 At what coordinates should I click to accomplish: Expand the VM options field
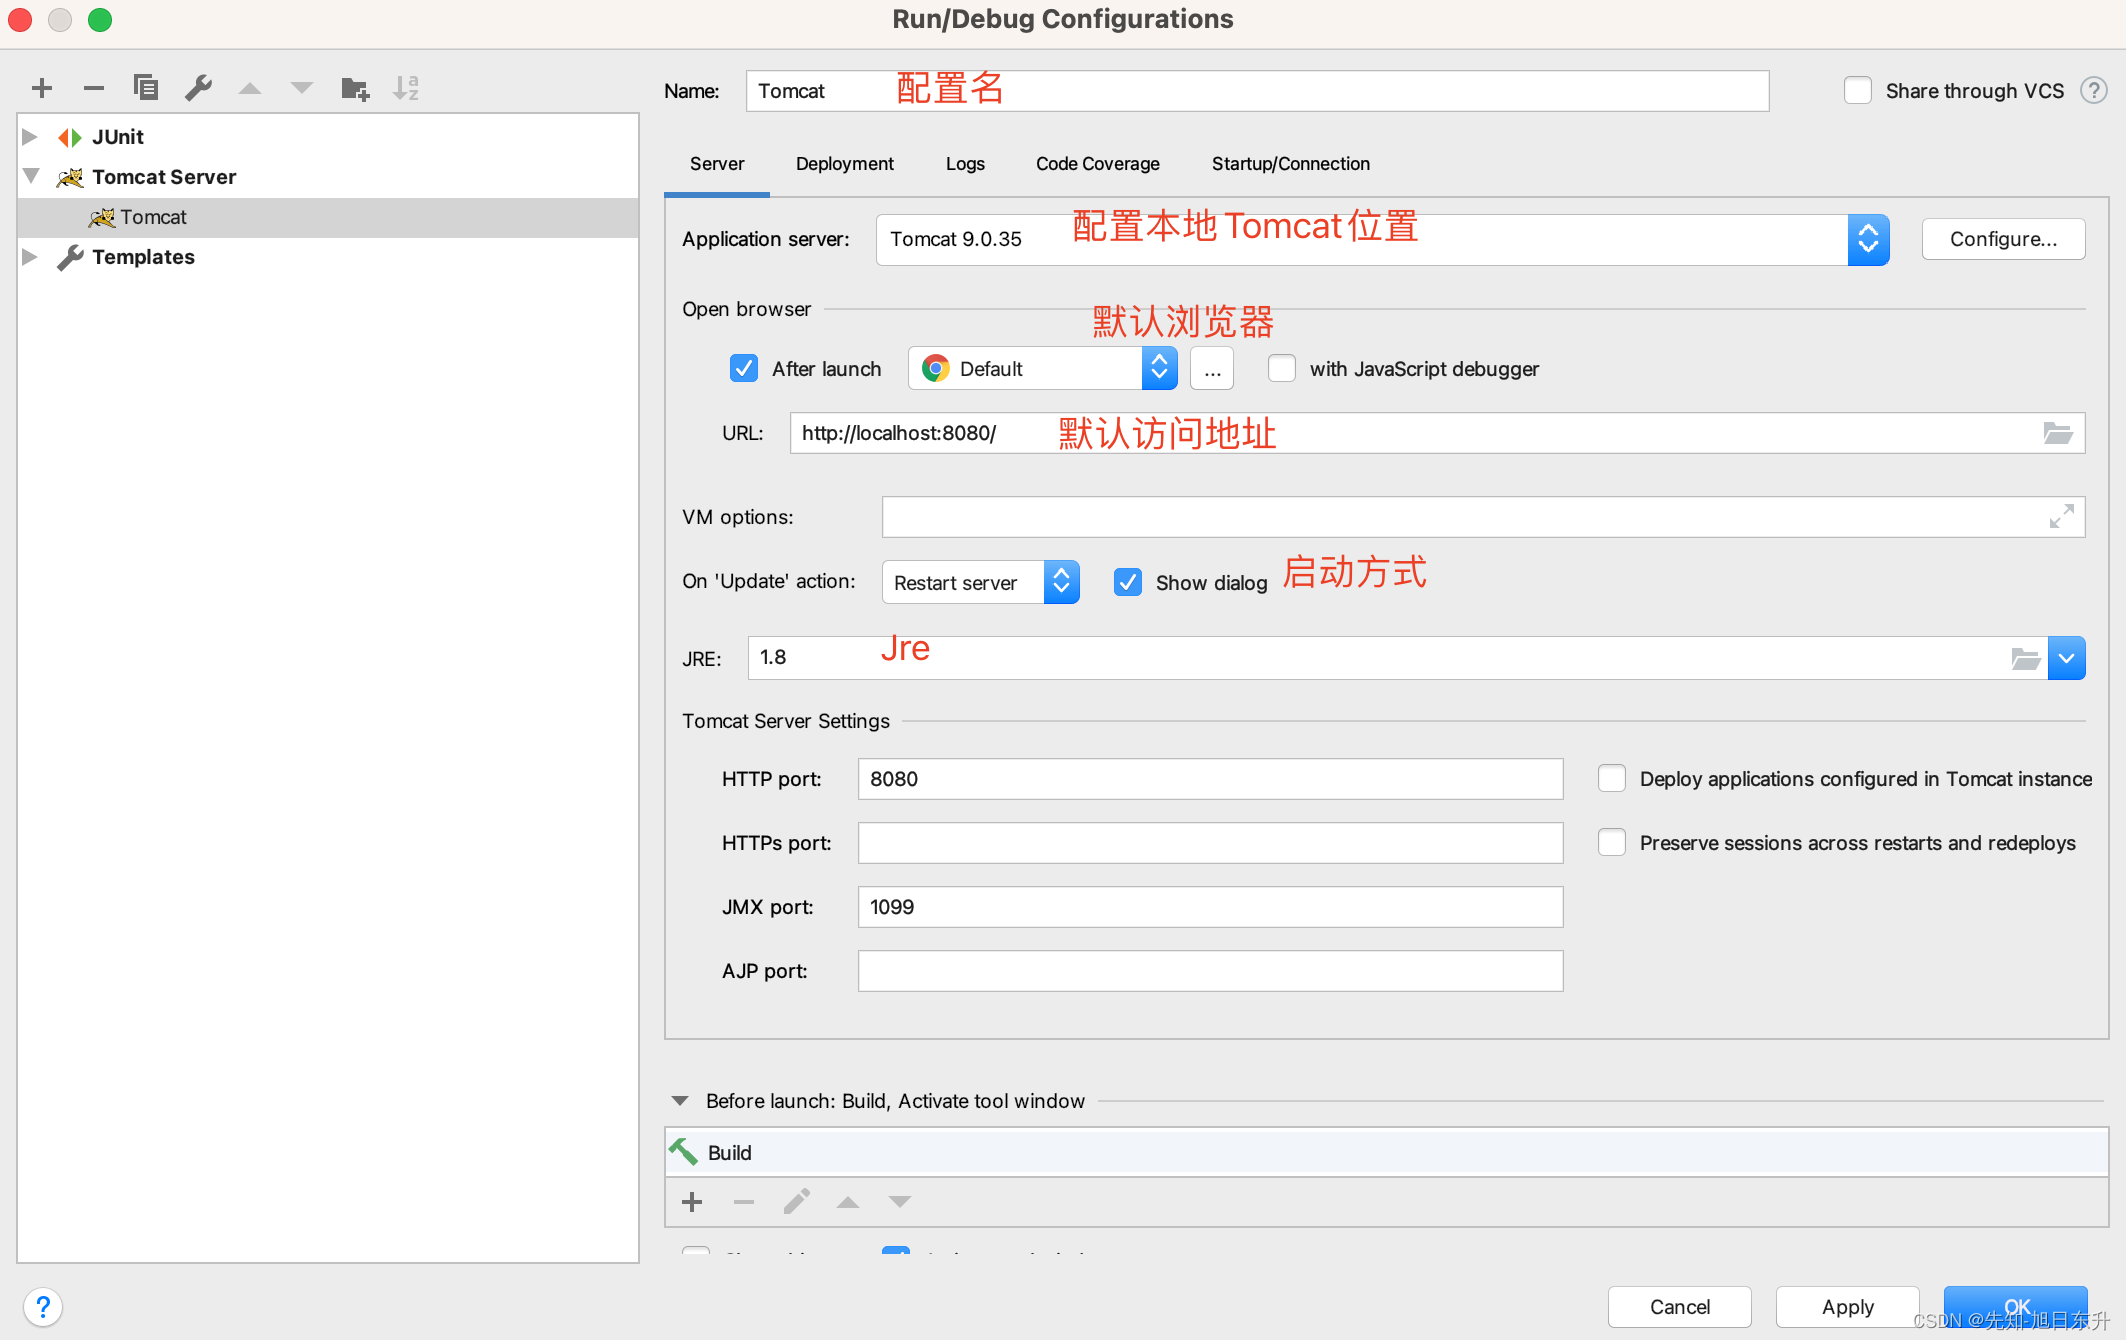2061,517
